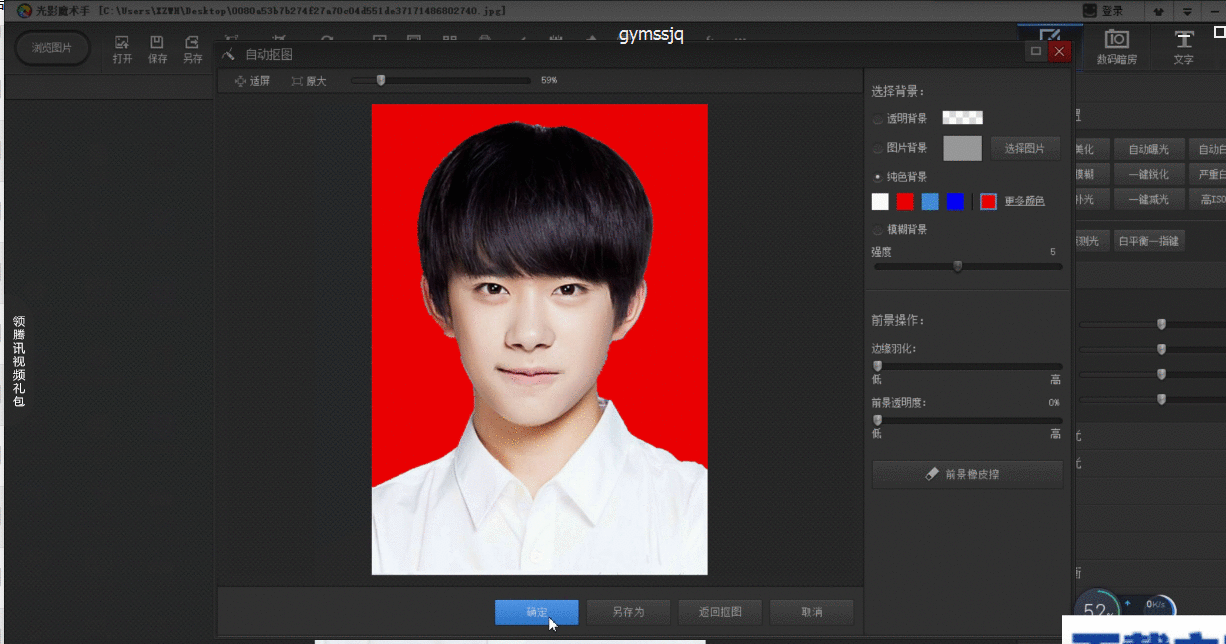Select the 图片背景 radio option
The height and width of the screenshot is (644, 1226).
pyautogui.click(x=878, y=148)
